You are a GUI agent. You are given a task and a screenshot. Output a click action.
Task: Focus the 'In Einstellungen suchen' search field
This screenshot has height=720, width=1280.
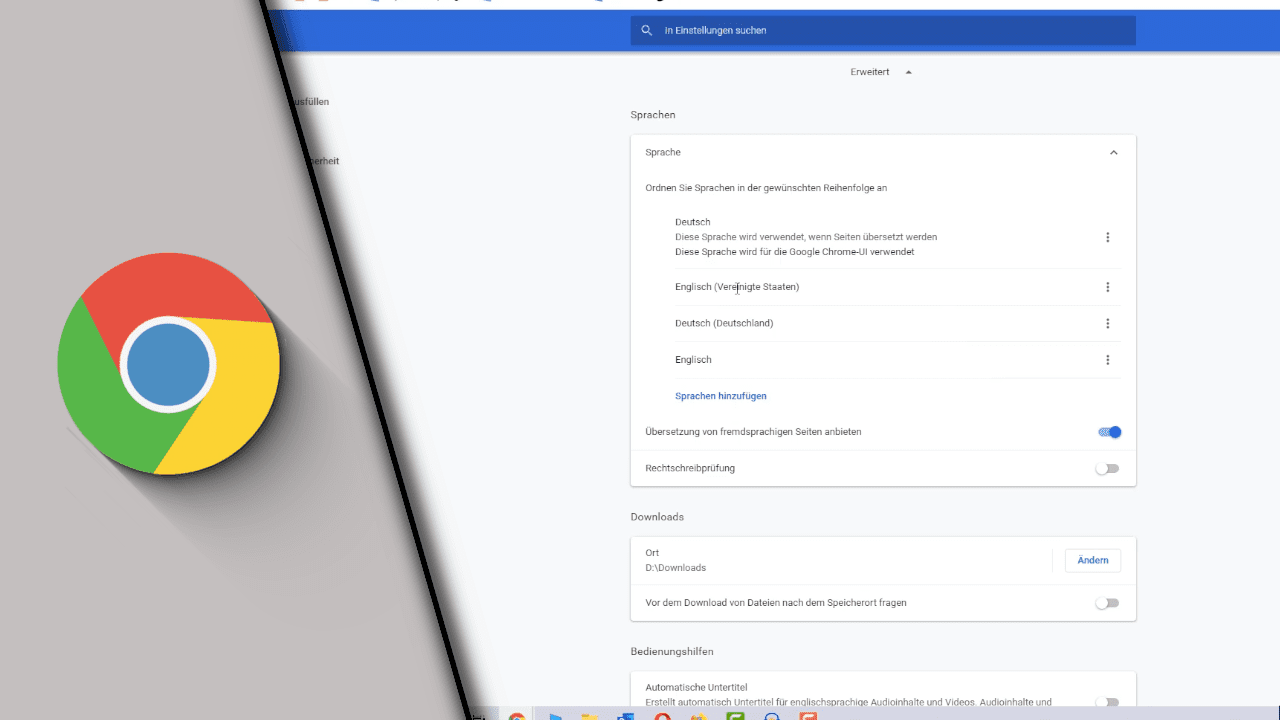[883, 30]
